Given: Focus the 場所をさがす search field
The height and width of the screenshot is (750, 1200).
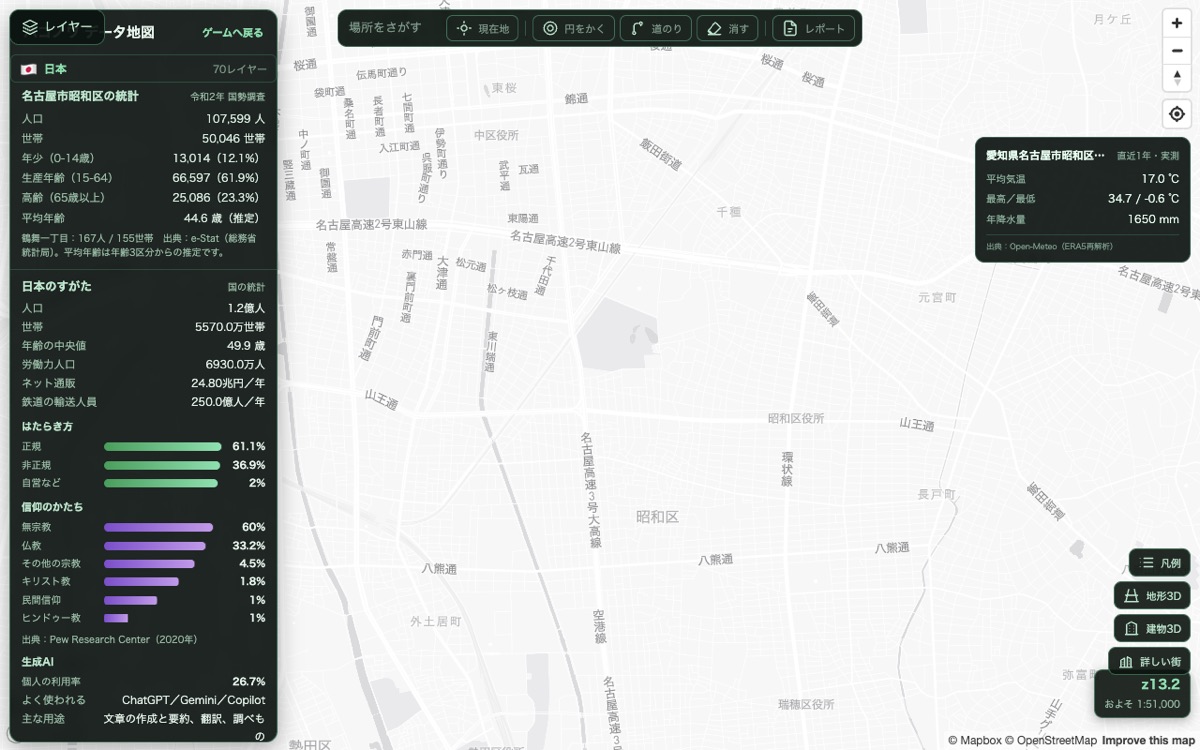Looking at the screenshot, I should [388, 28].
